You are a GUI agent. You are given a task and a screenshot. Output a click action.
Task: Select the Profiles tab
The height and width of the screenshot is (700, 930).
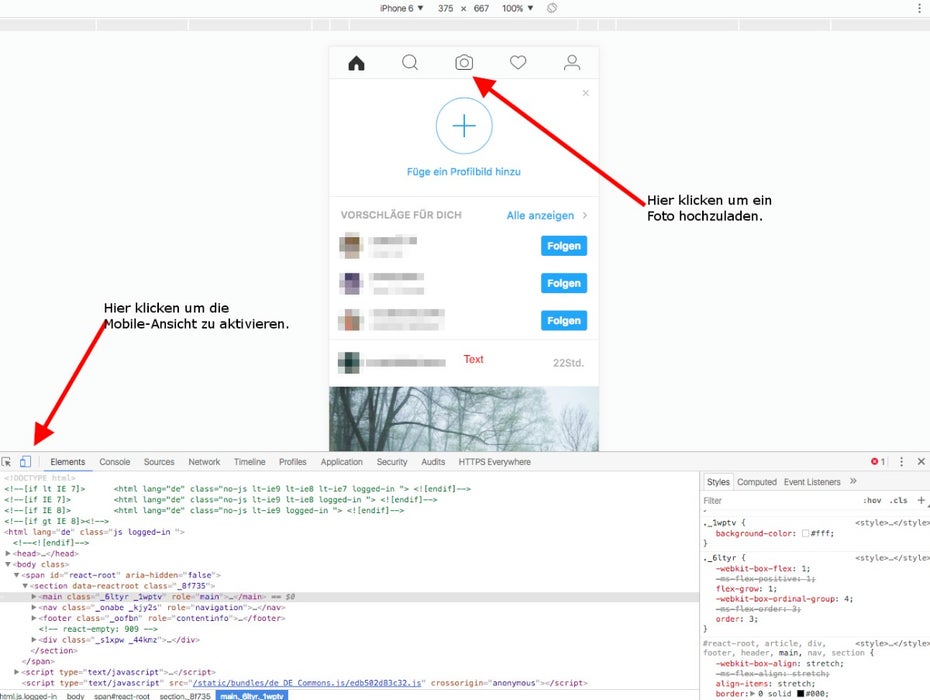pos(292,462)
